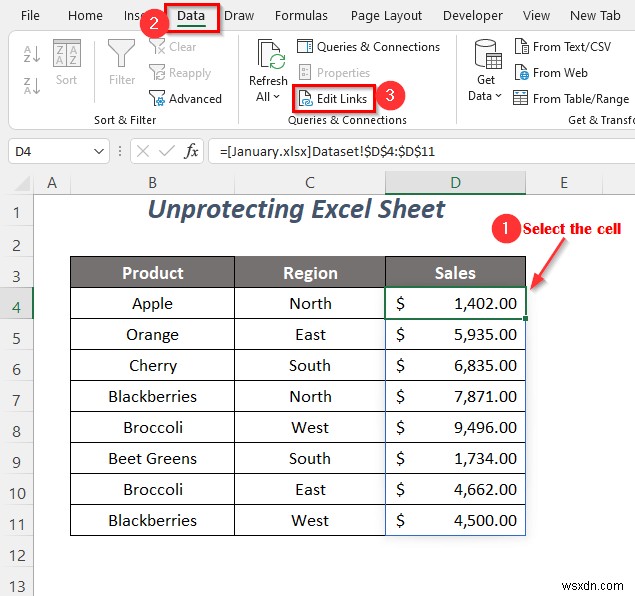Image resolution: width=635 pixels, height=596 pixels.
Task: Click the Sales header cell
Action: [x=455, y=272]
